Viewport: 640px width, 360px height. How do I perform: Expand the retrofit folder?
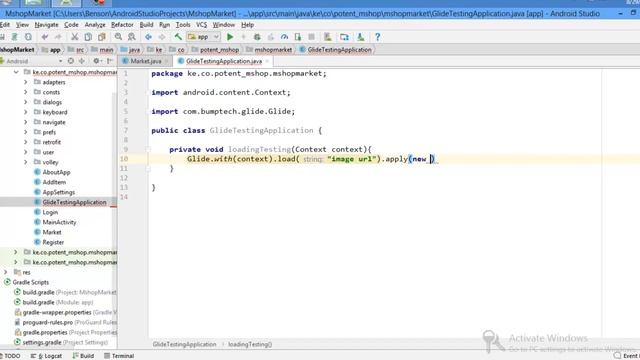click(26, 142)
